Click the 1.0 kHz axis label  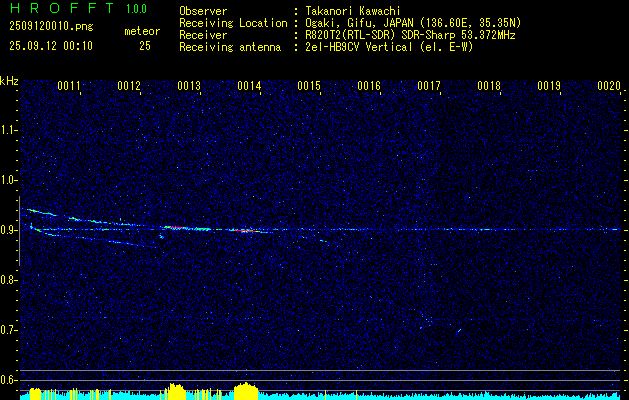click(8, 180)
